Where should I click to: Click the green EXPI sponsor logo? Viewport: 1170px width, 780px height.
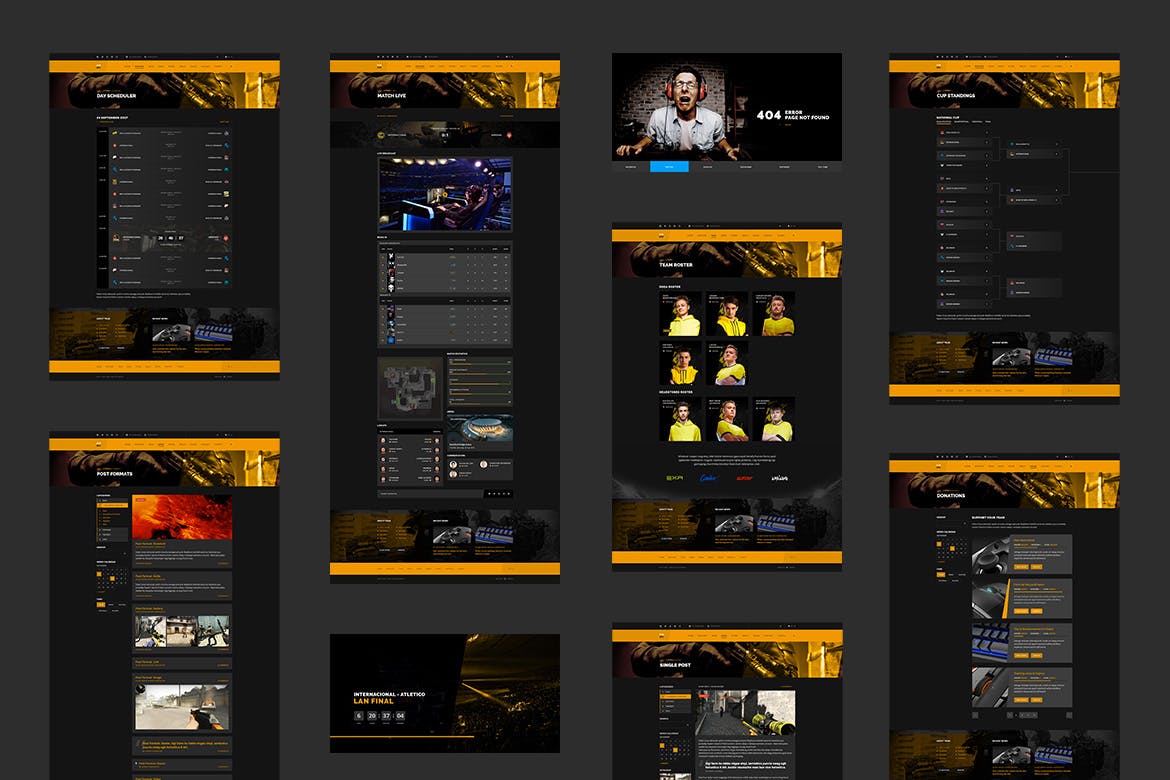point(674,478)
